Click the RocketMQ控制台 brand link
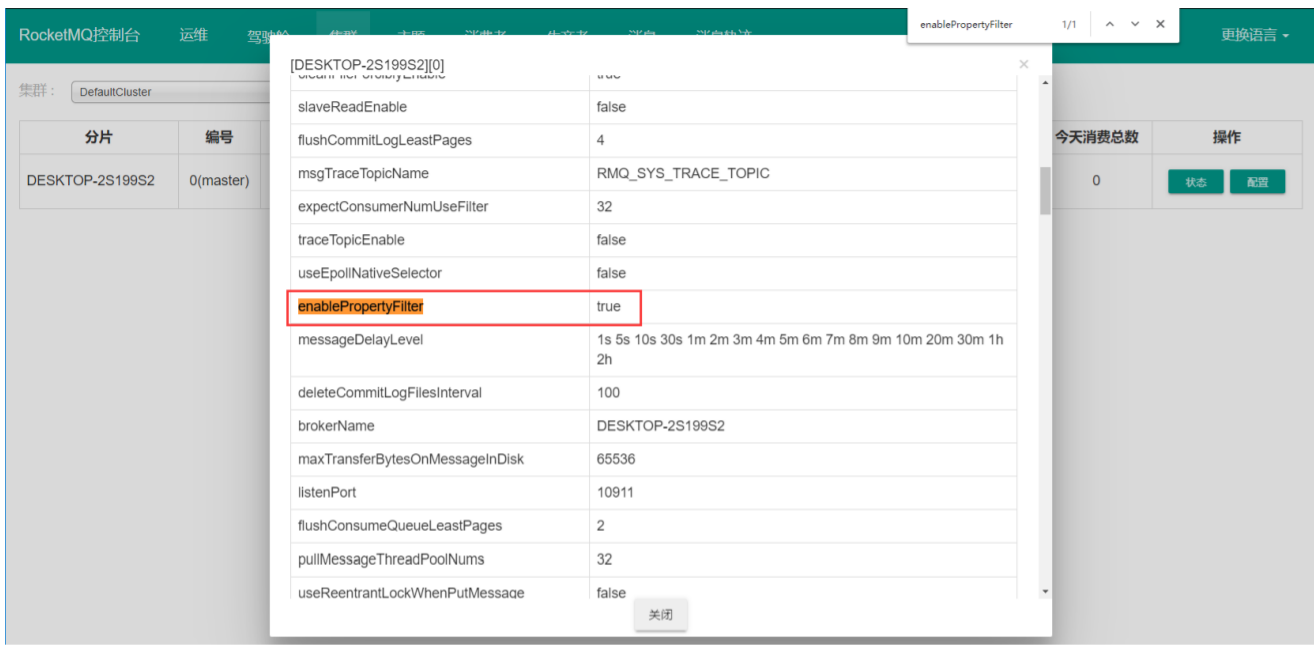This screenshot has width=1314, height=663. point(79,35)
